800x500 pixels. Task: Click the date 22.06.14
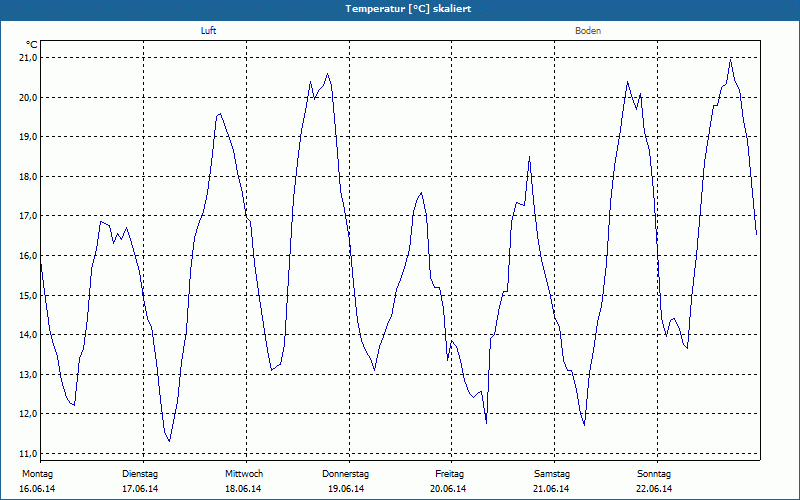[x=654, y=489]
